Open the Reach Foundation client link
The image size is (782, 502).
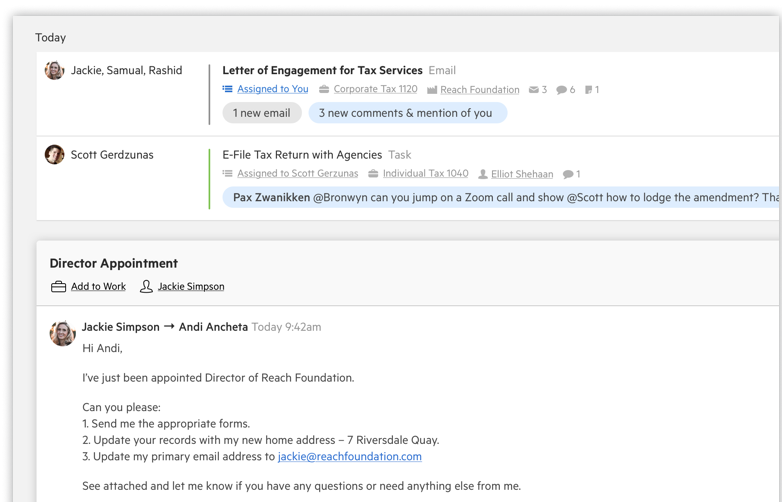[x=479, y=90]
